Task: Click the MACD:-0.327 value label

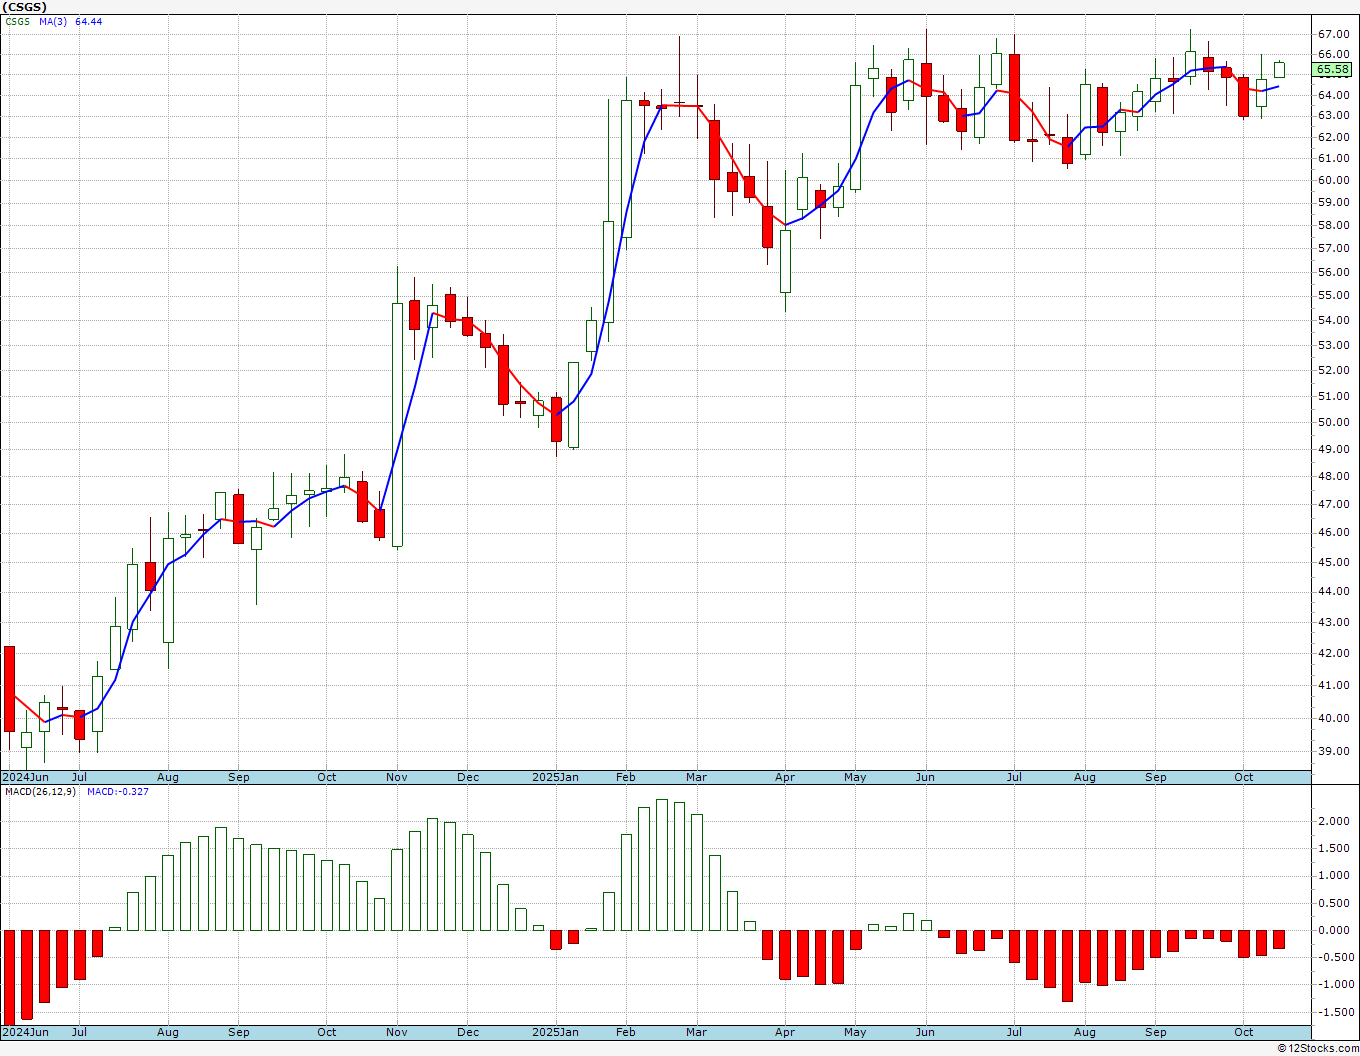Action: pos(118,792)
